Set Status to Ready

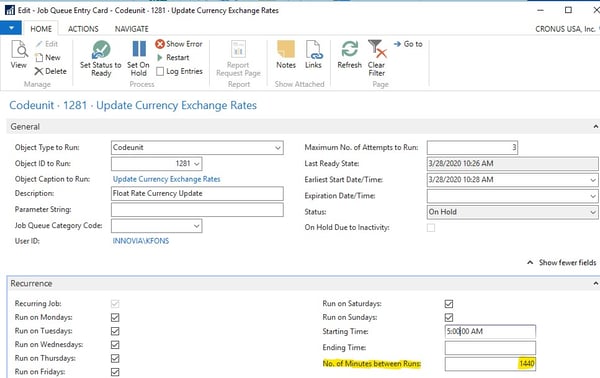coord(101,59)
